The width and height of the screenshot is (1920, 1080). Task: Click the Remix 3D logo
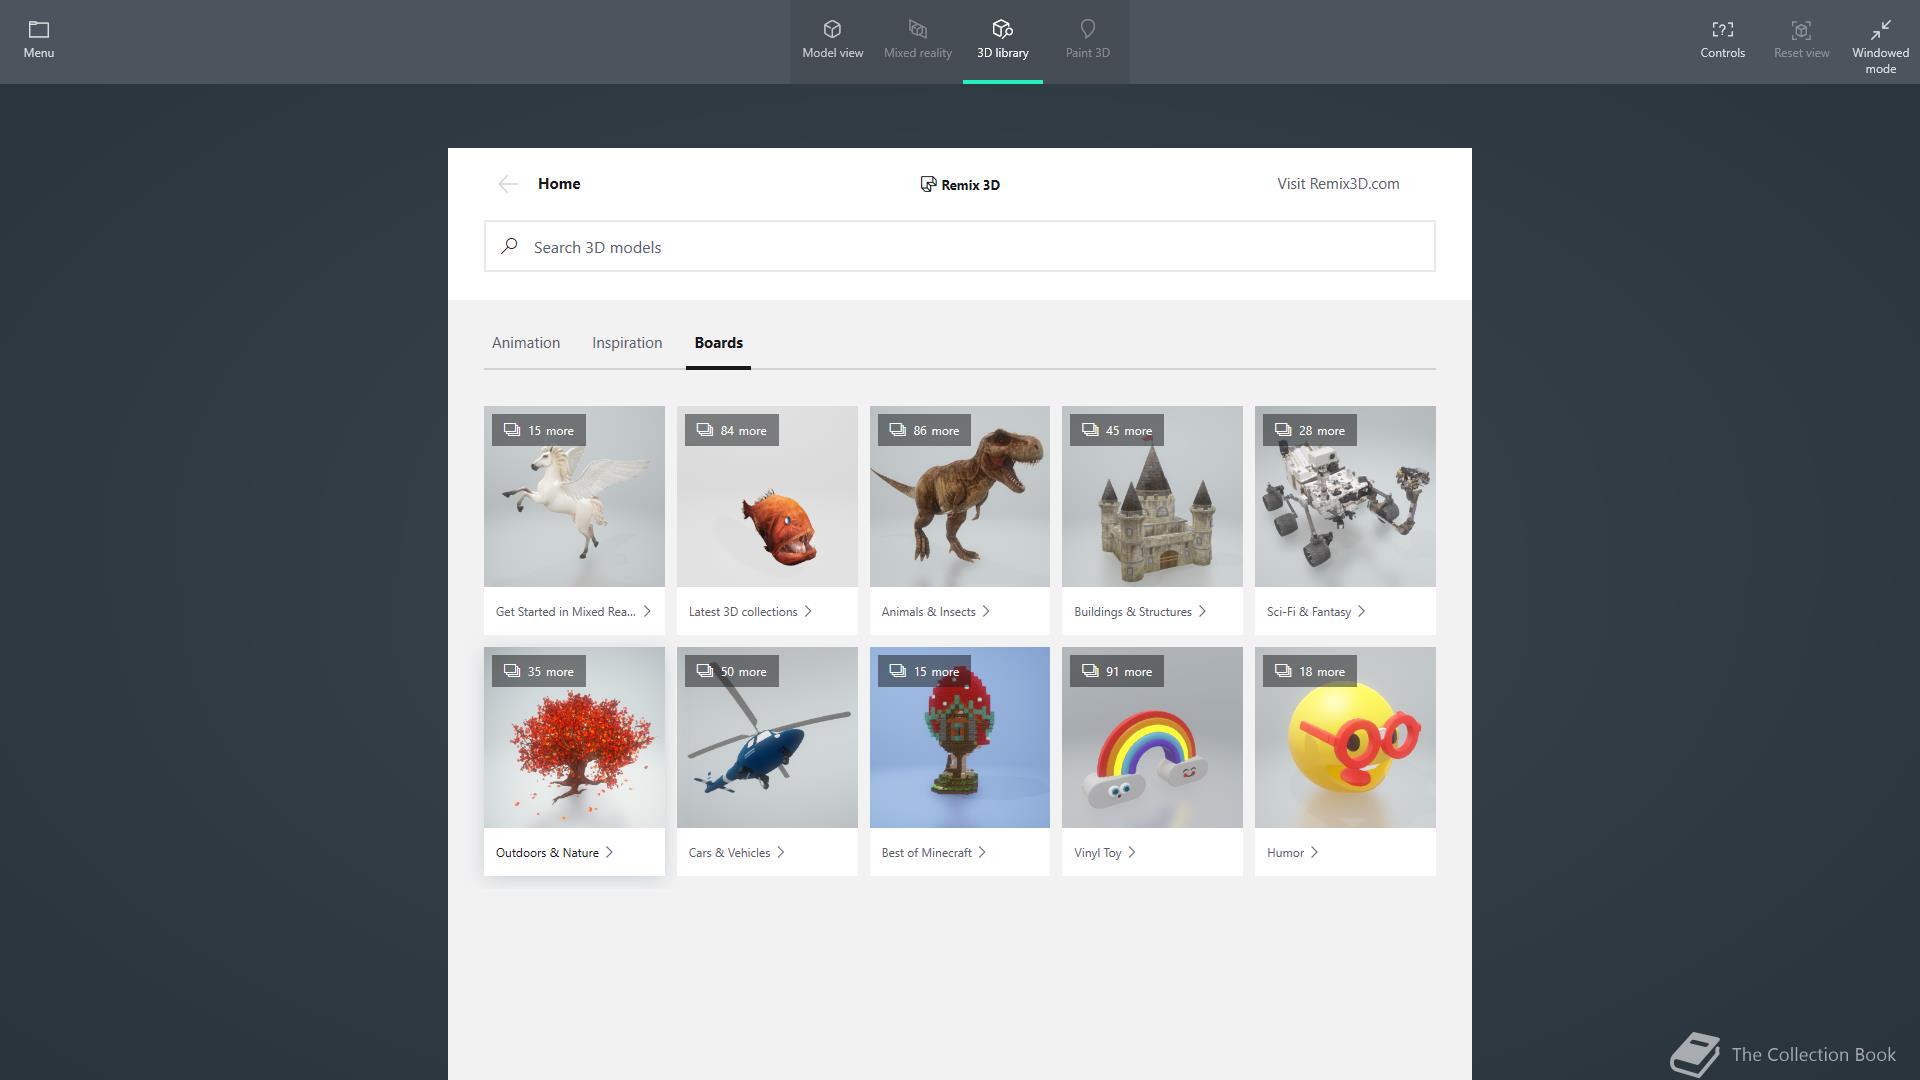960,184
